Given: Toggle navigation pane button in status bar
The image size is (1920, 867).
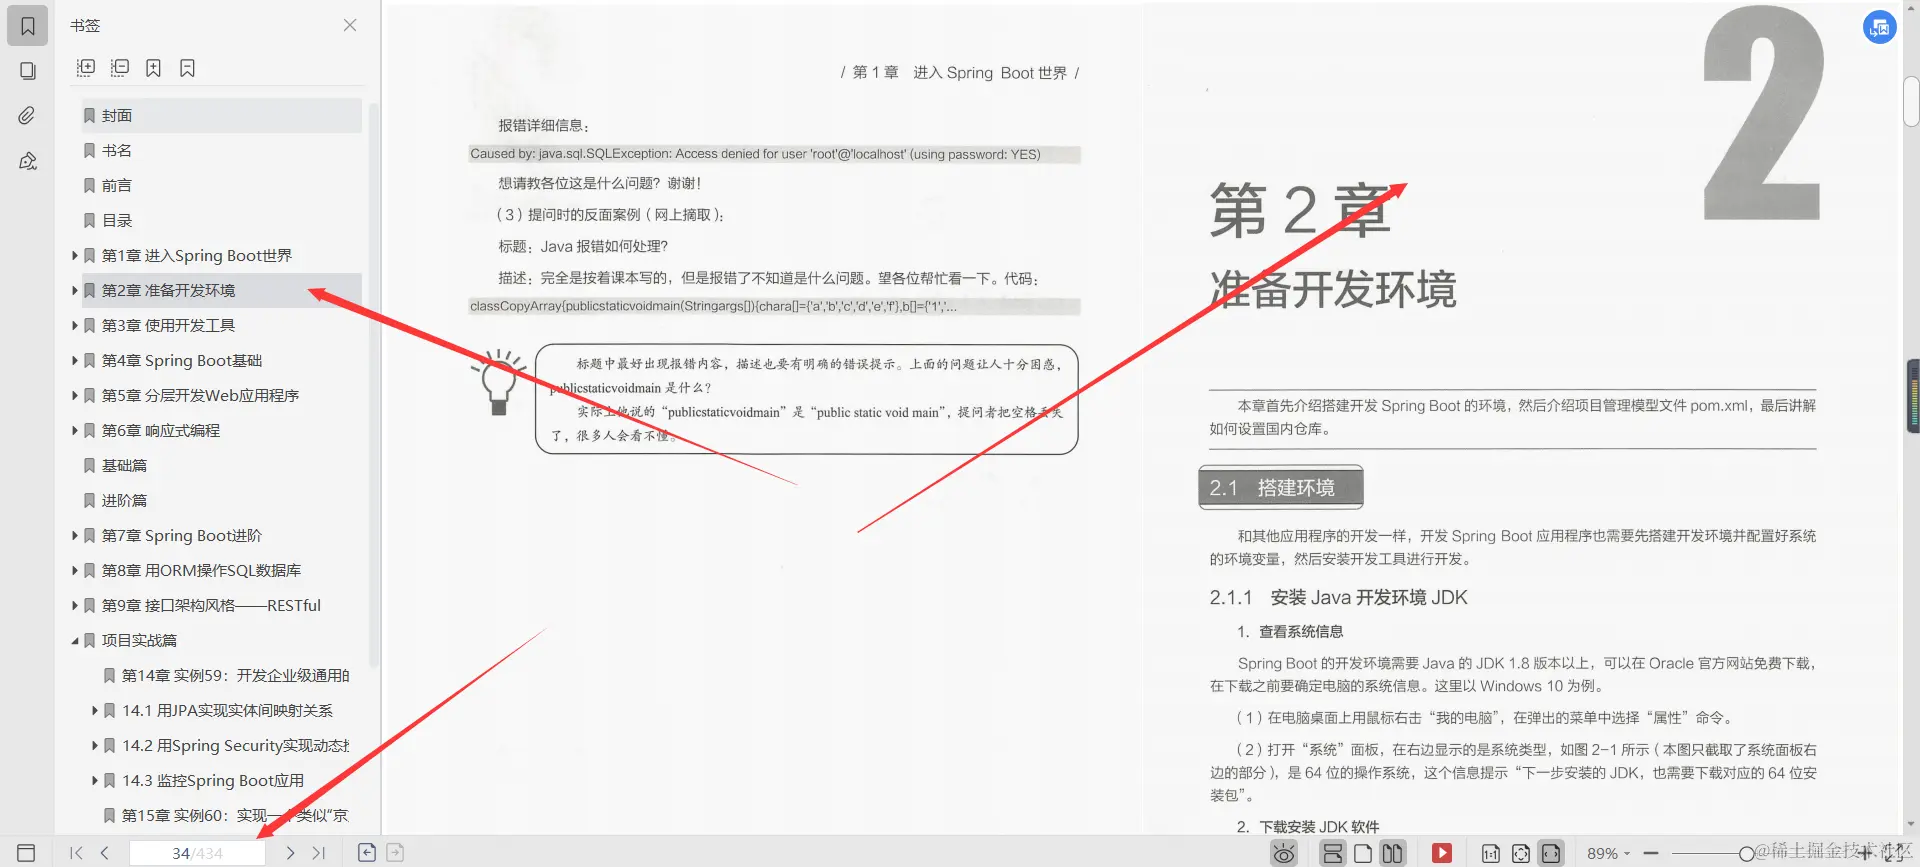Looking at the screenshot, I should click(x=27, y=853).
